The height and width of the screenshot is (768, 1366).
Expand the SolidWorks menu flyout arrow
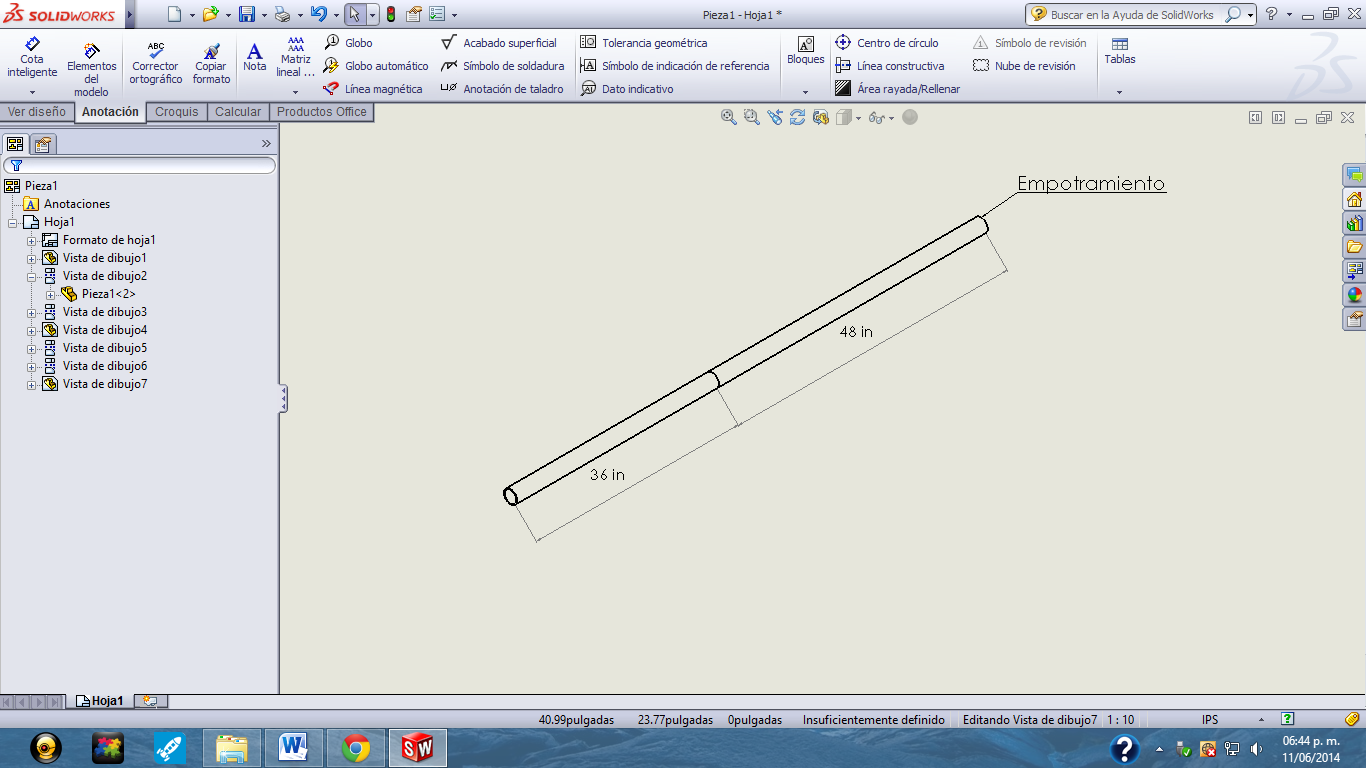coord(130,14)
